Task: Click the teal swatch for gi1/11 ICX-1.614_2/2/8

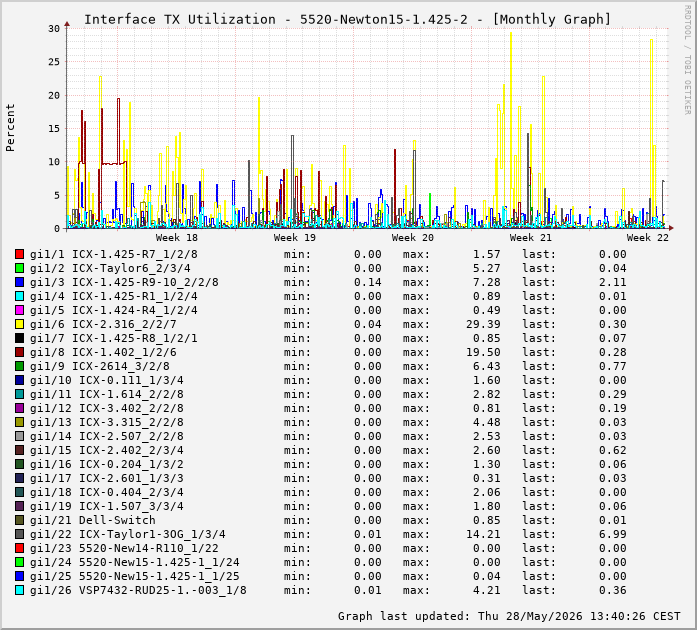Action: tap(19, 394)
